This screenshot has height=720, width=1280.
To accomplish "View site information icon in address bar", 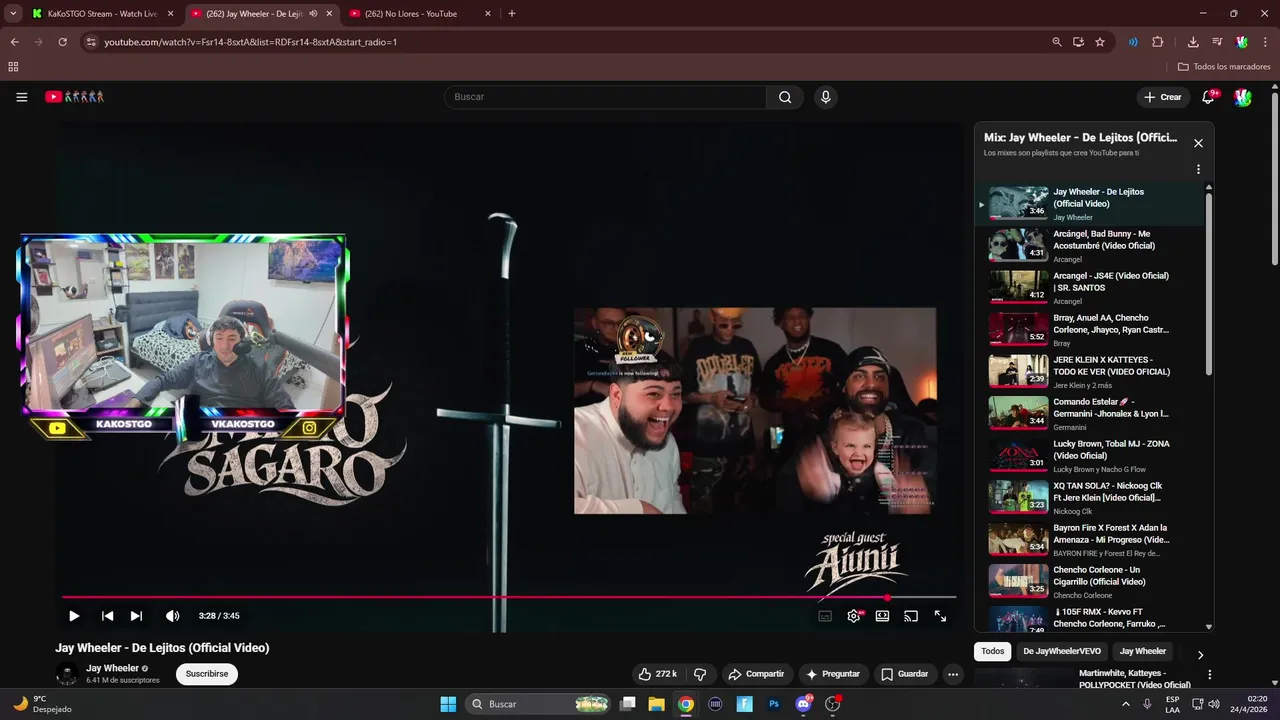I will tap(91, 42).
